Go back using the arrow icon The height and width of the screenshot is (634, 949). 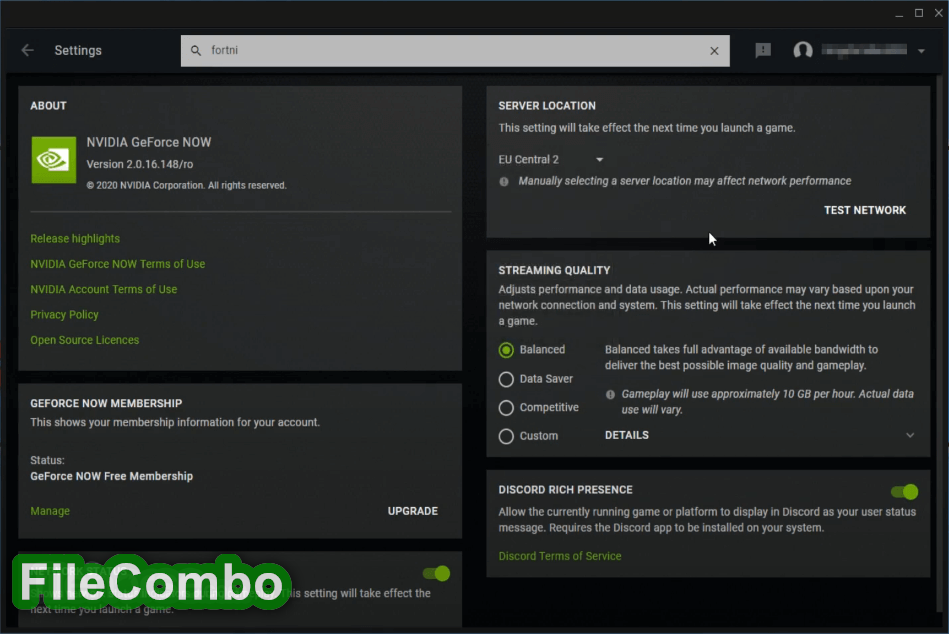28,50
